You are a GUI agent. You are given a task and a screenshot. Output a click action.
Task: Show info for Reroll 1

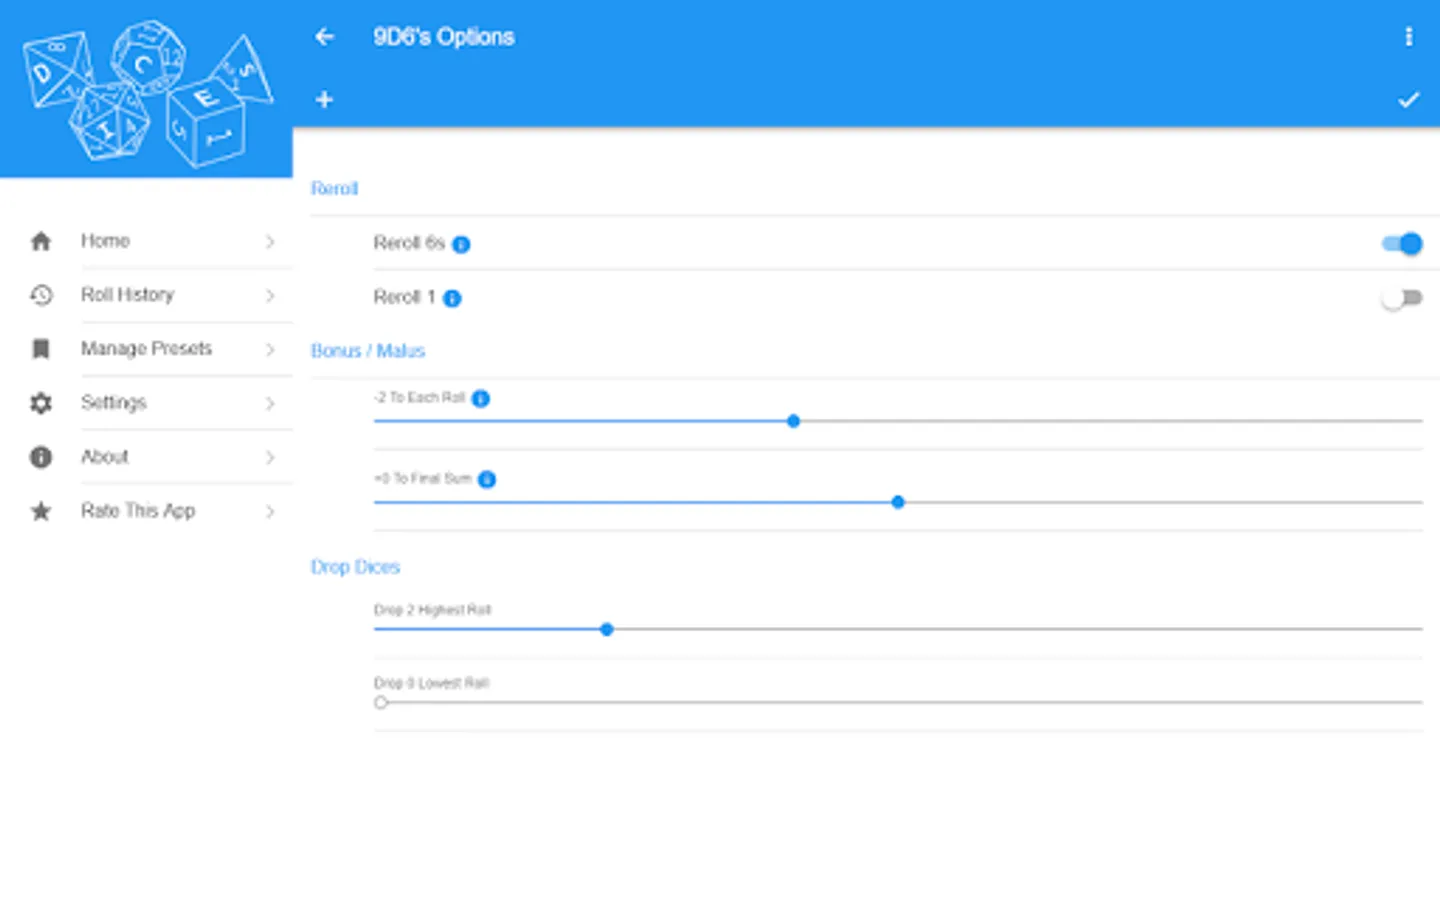[x=452, y=298]
